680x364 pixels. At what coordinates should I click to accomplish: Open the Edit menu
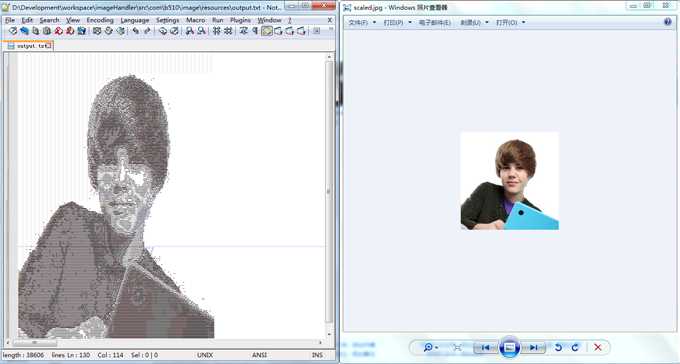pos(27,20)
